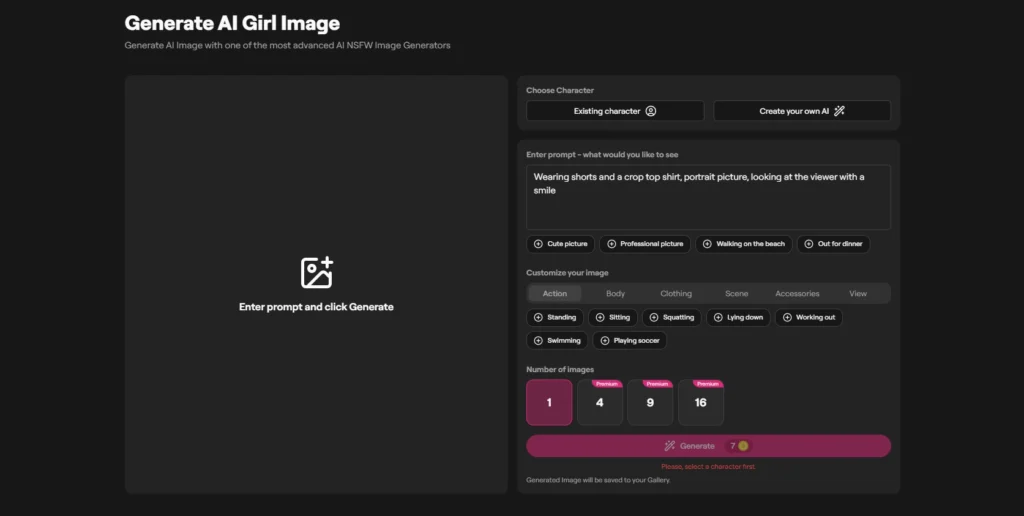Click the coin icon on the Generate button
The image size is (1024, 516).
(743, 446)
